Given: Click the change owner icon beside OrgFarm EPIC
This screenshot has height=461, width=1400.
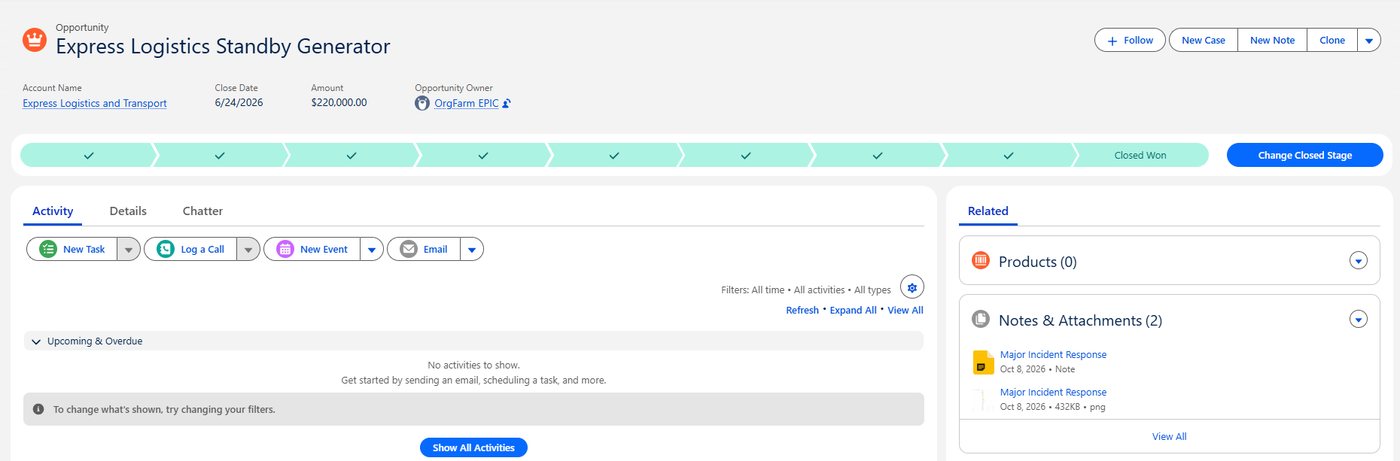Looking at the screenshot, I should (x=506, y=103).
